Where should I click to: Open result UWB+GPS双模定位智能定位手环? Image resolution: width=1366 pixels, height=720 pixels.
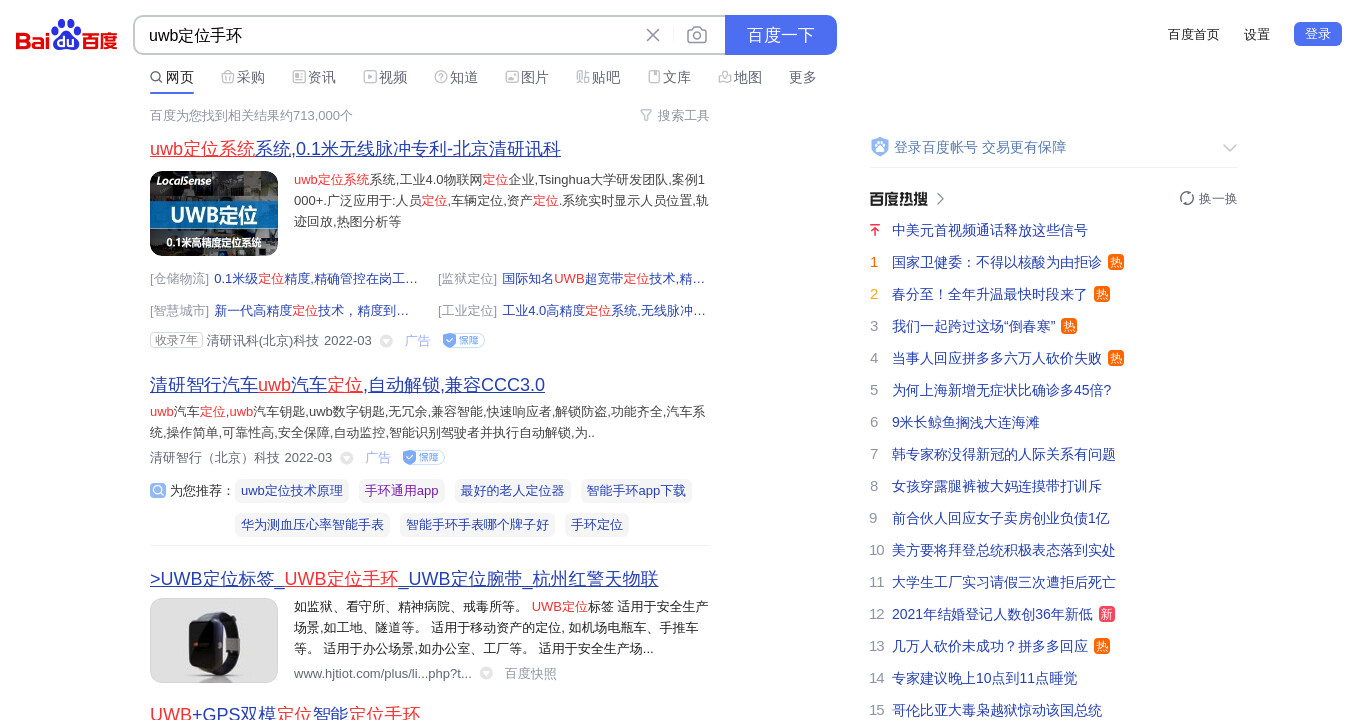tap(285, 714)
